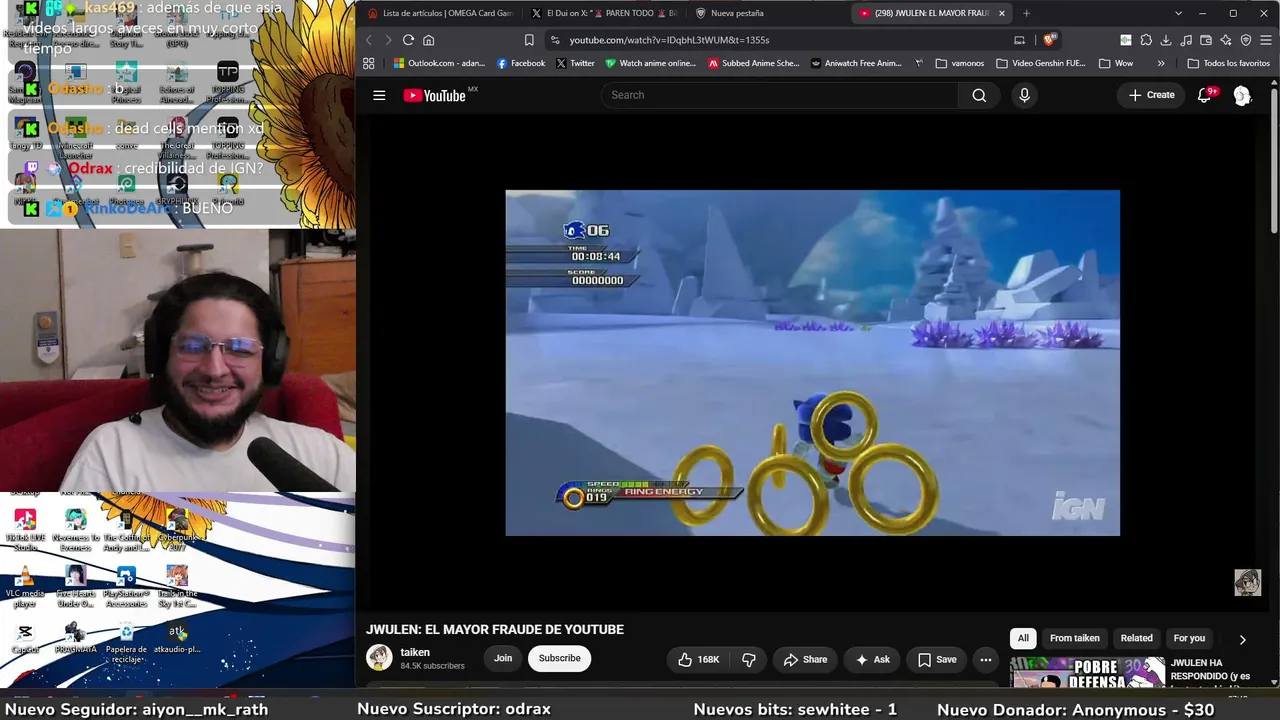Image resolution: width=1280 pixels, height=720 pixels.
Task: Open the YouTube guide hamburger menu
Action: point(379,95)
